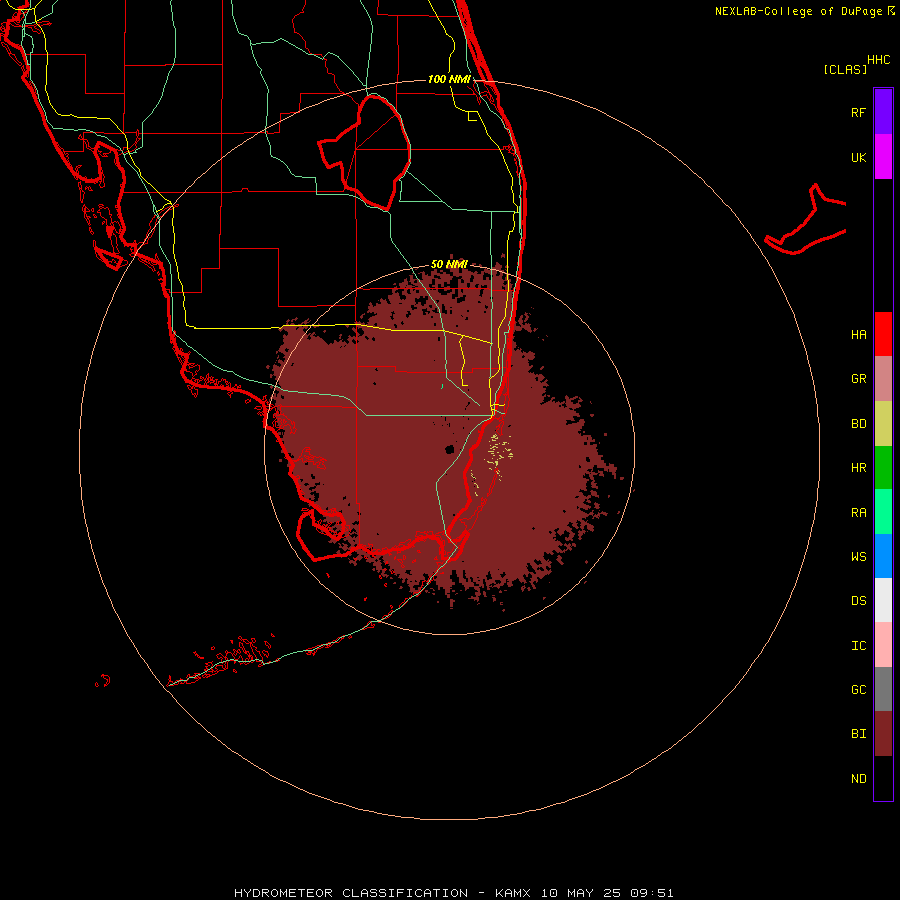This screenshot has width=900, height=900.
Task: Click the 100 NMI range ring label
Action: pyautogui.click(x=449, y=79)
